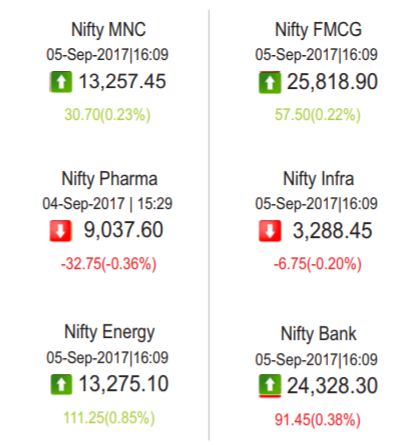The image size is (414, 445).
Task: Click the 111.25(0.85%) change figure
Action: click(109, 418)
